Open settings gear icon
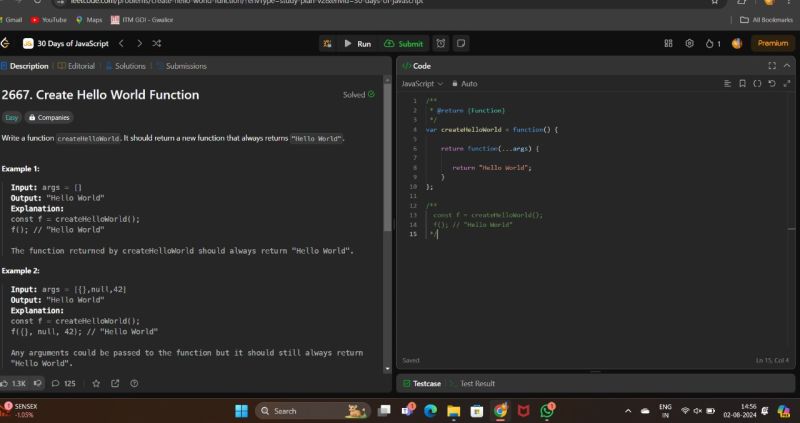Screen dimensions: 800x423 tap(689, 43)
